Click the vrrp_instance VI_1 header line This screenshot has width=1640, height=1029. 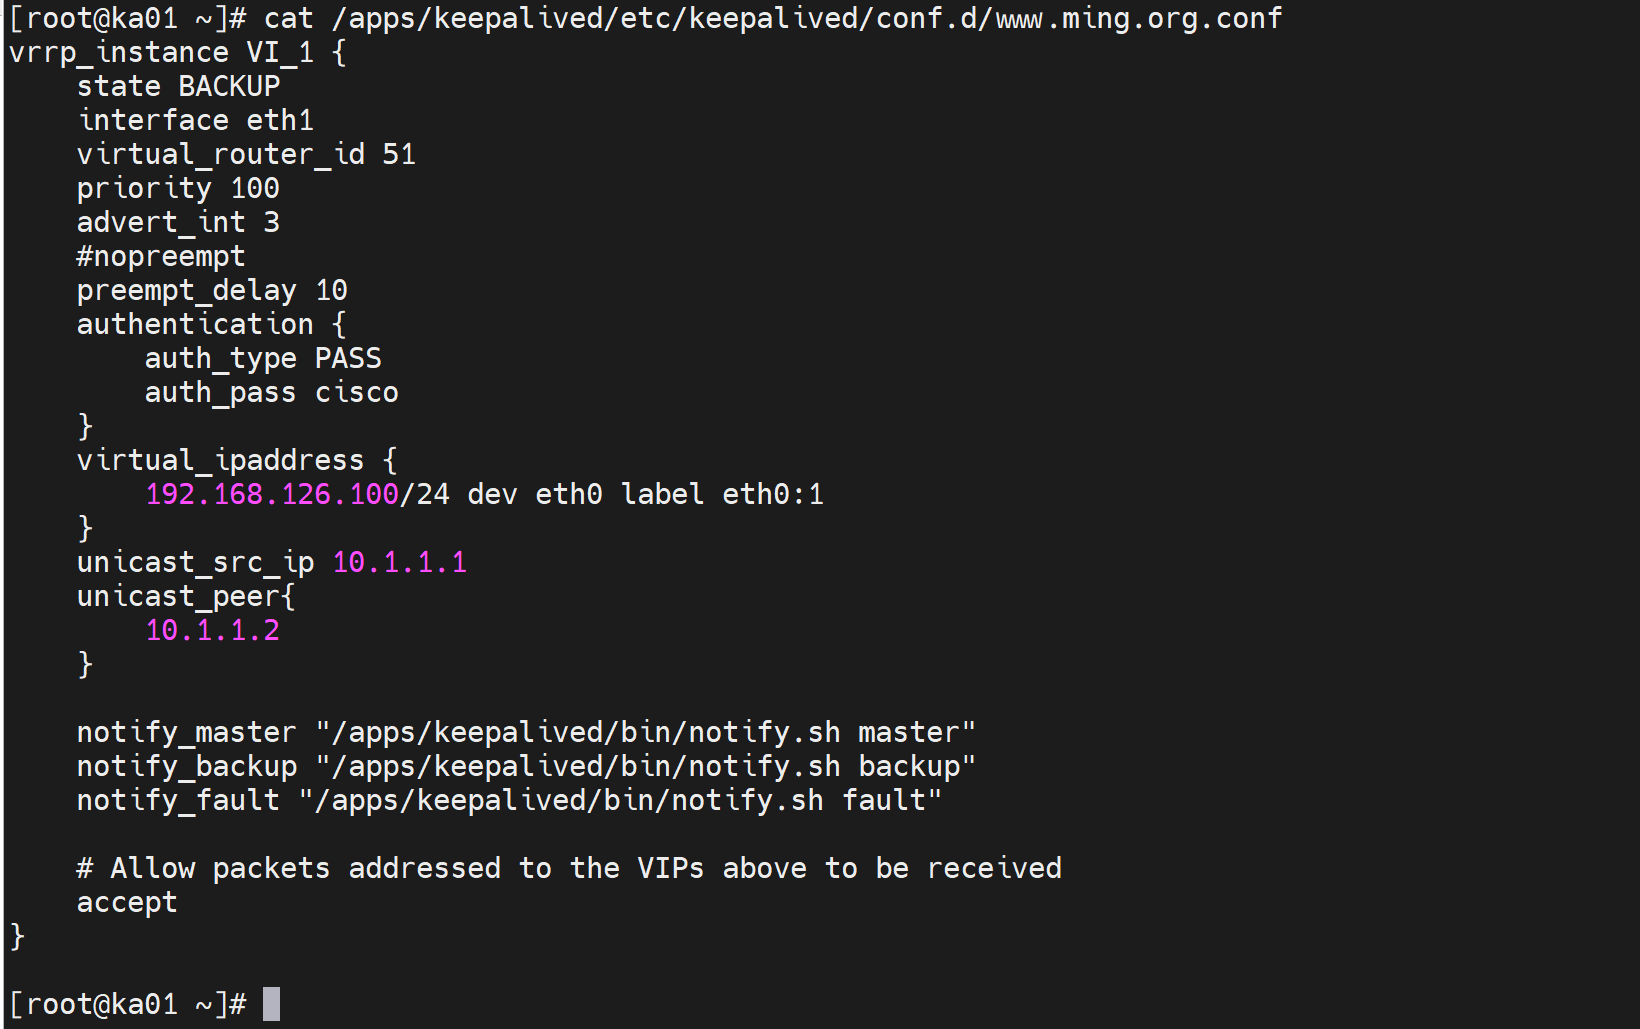click(177, 52)
